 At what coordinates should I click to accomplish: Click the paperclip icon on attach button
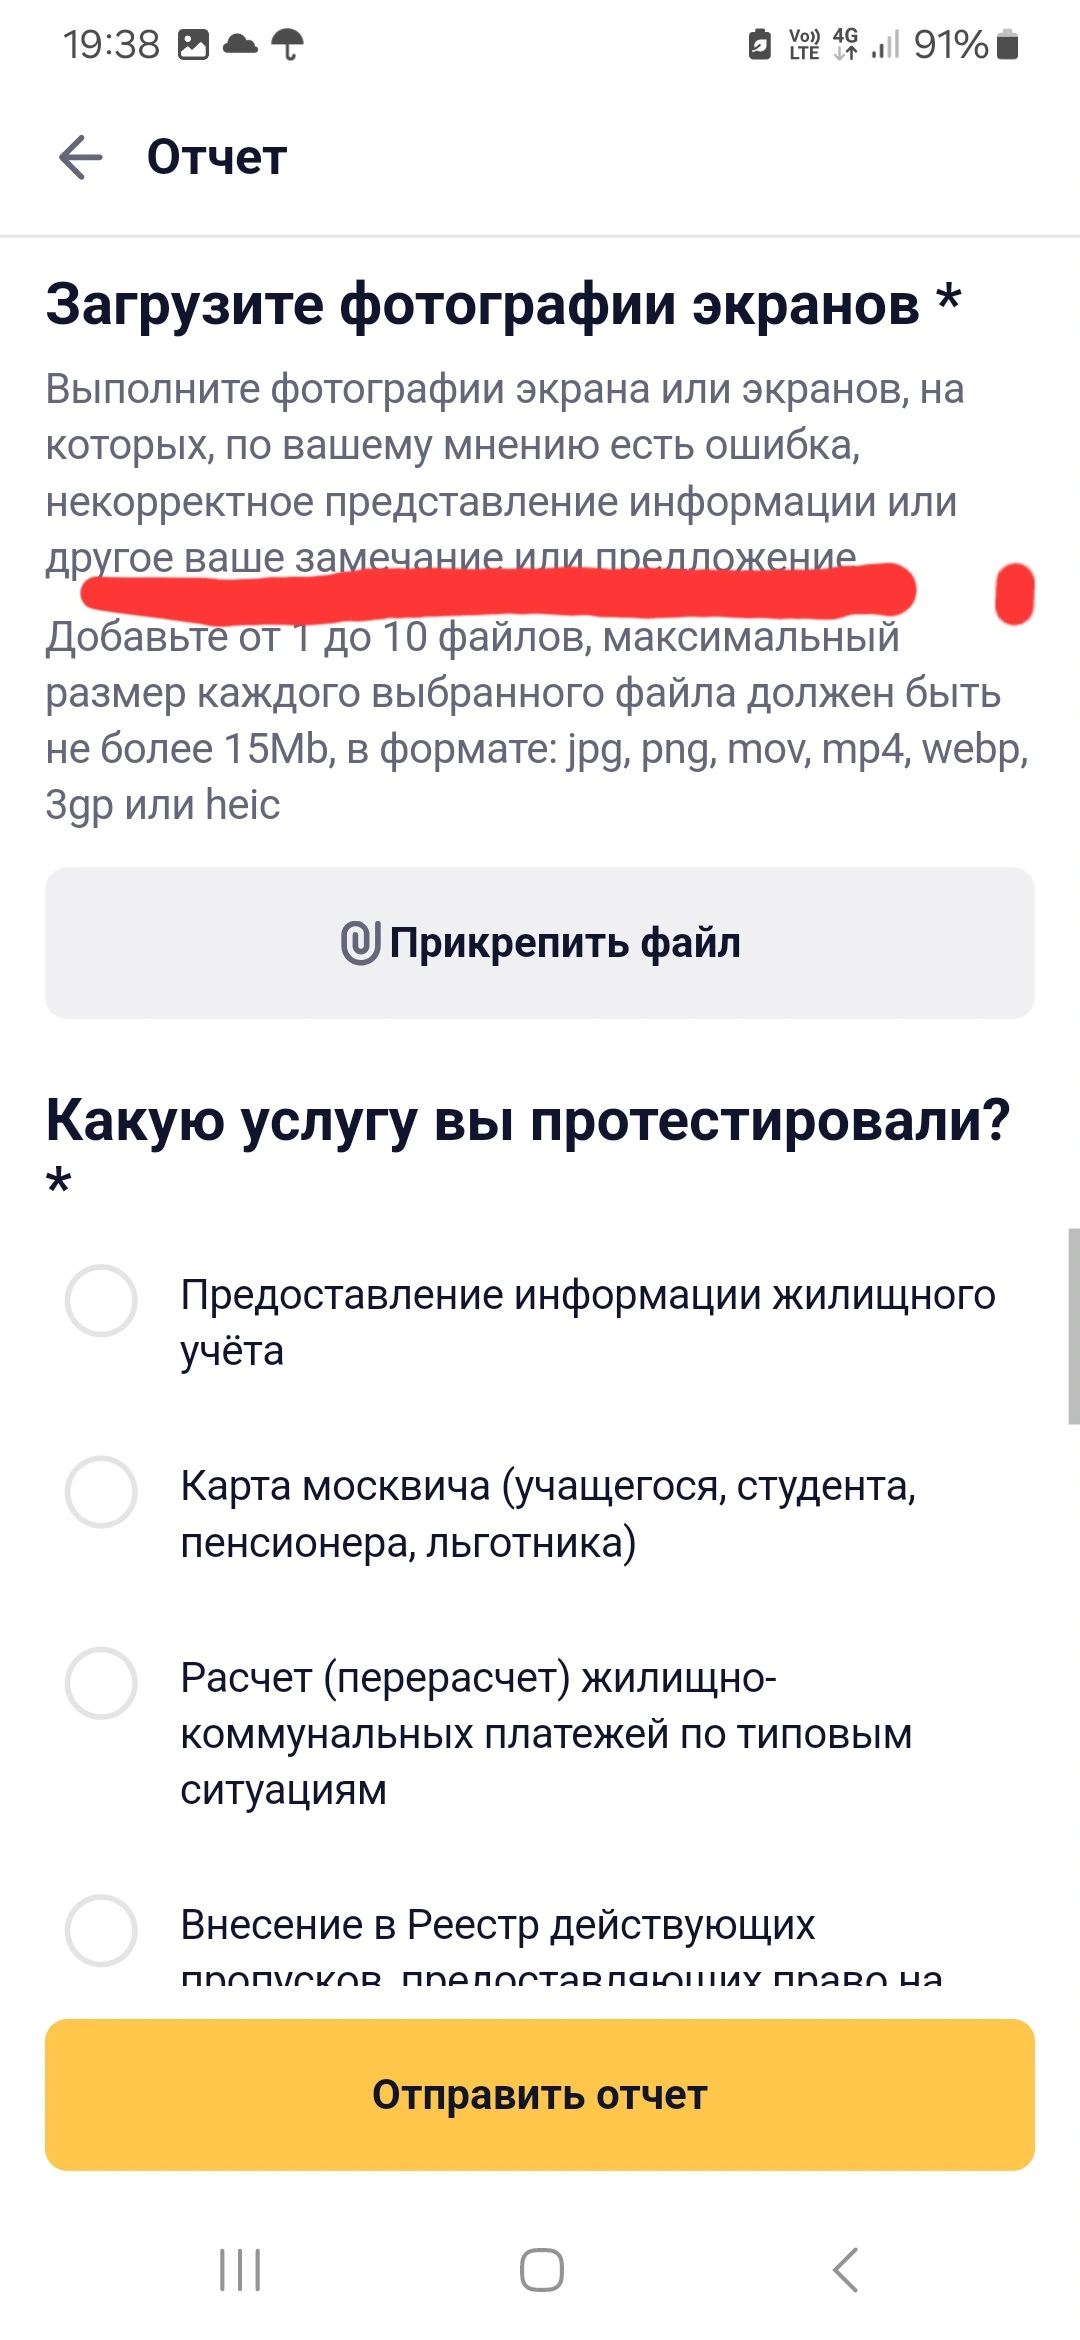pos(360,943)
